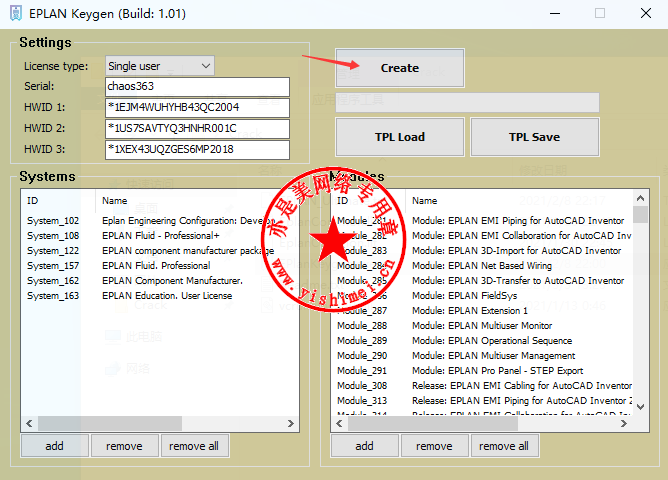The image size is (668, 480).
Task: Click Systems list horizontal scrollbar thumb
Action: click(x=110, y=423)
